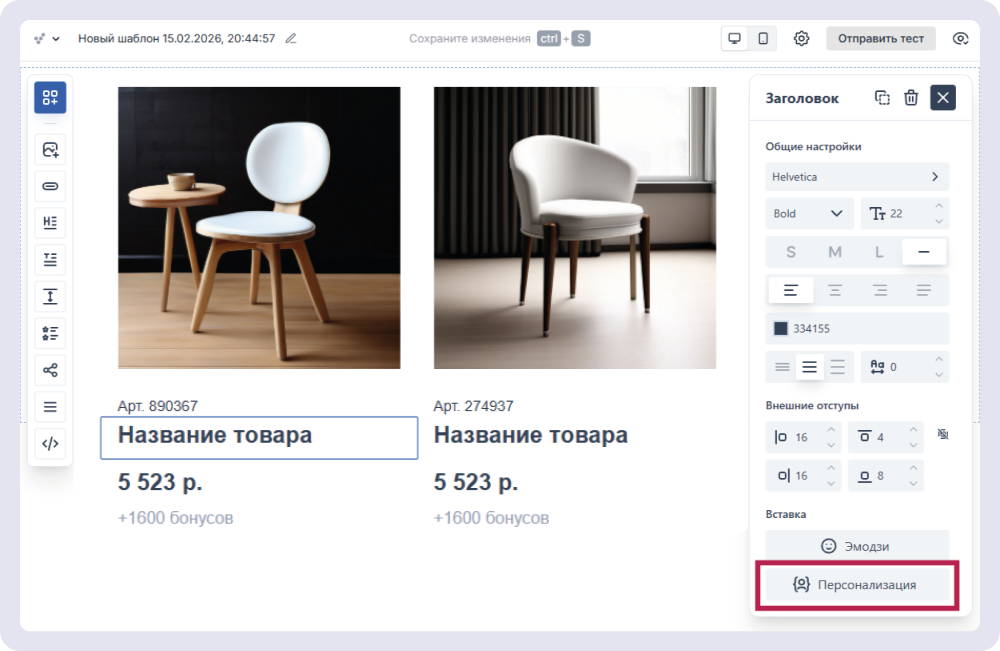Align text right
Image resolution: width=1000 pixels, height=651 pixels.
pyautogui.click(x=879, y=291)
